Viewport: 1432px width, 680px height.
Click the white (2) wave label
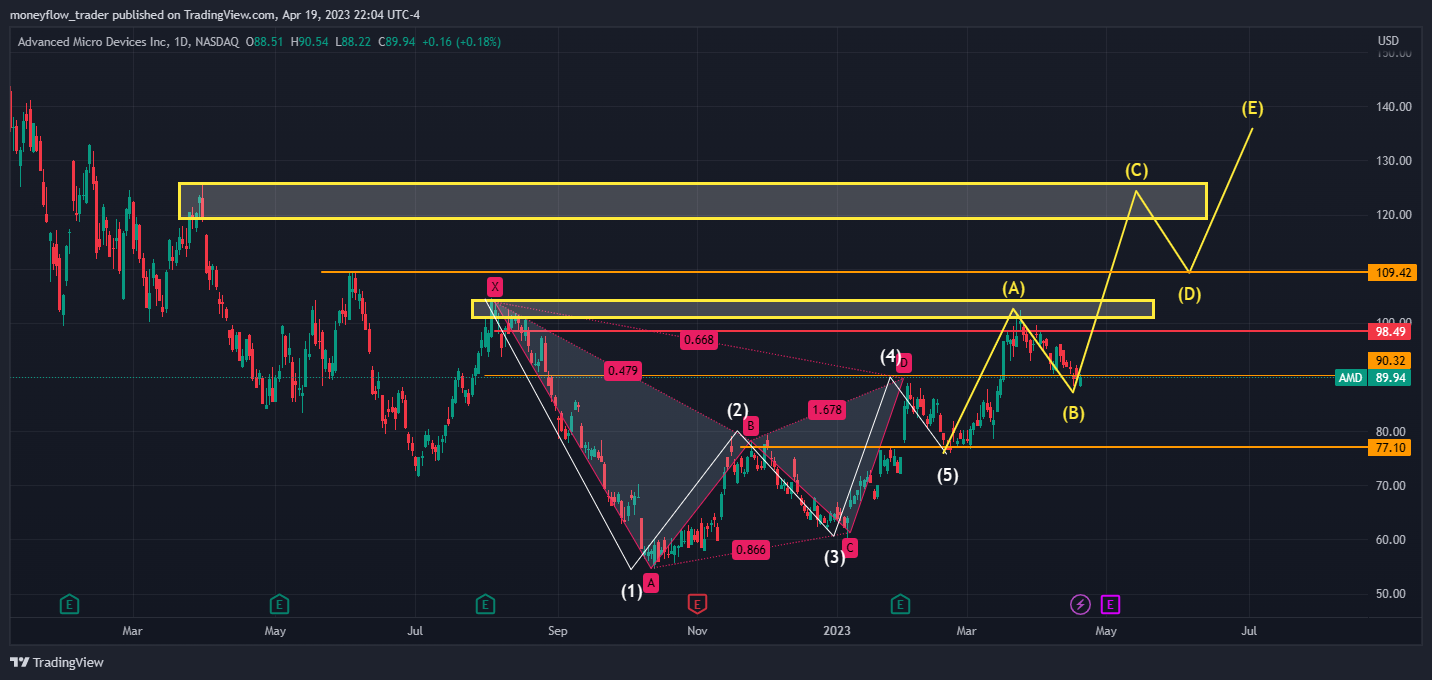738,409
